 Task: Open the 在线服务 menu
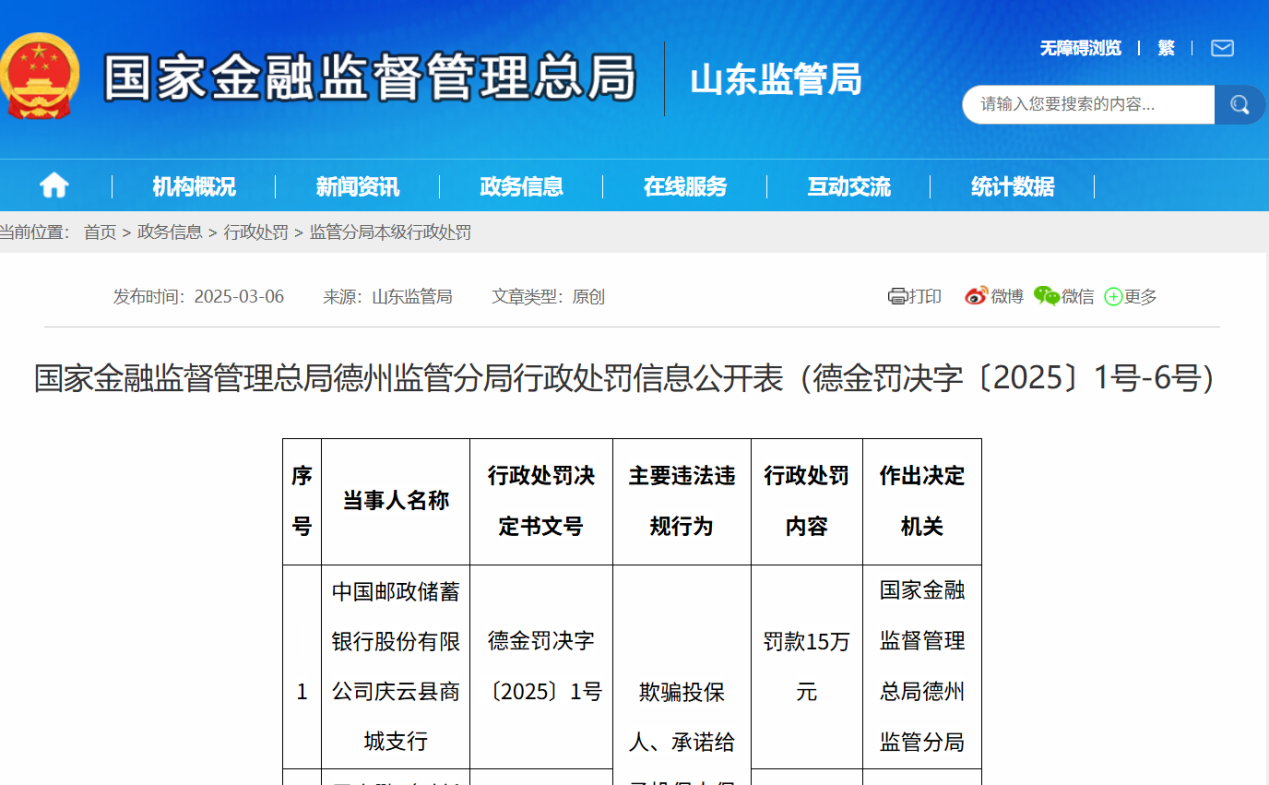[x=685, y=187]
